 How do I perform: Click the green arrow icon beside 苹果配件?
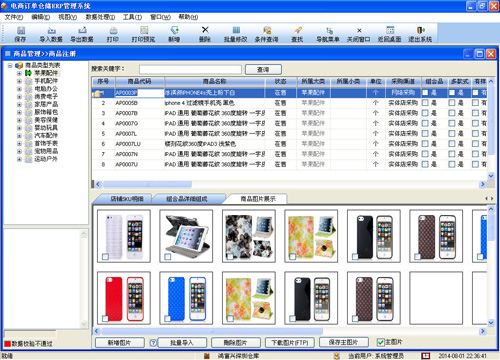coord(28,73)
